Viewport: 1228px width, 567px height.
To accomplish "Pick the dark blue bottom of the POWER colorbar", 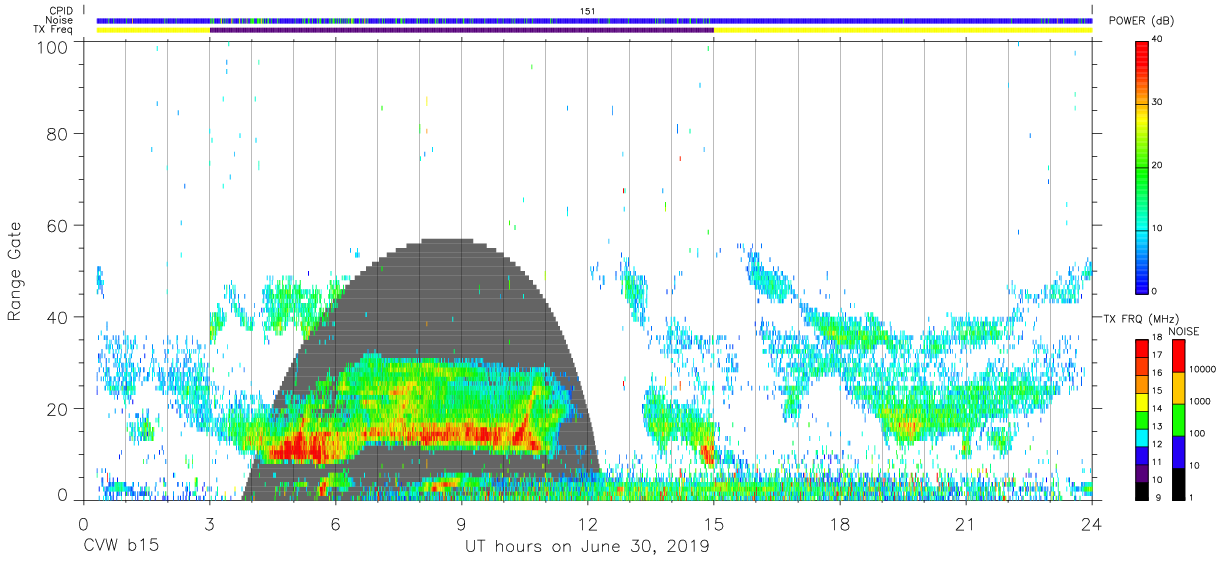I will click(1141, 284).
